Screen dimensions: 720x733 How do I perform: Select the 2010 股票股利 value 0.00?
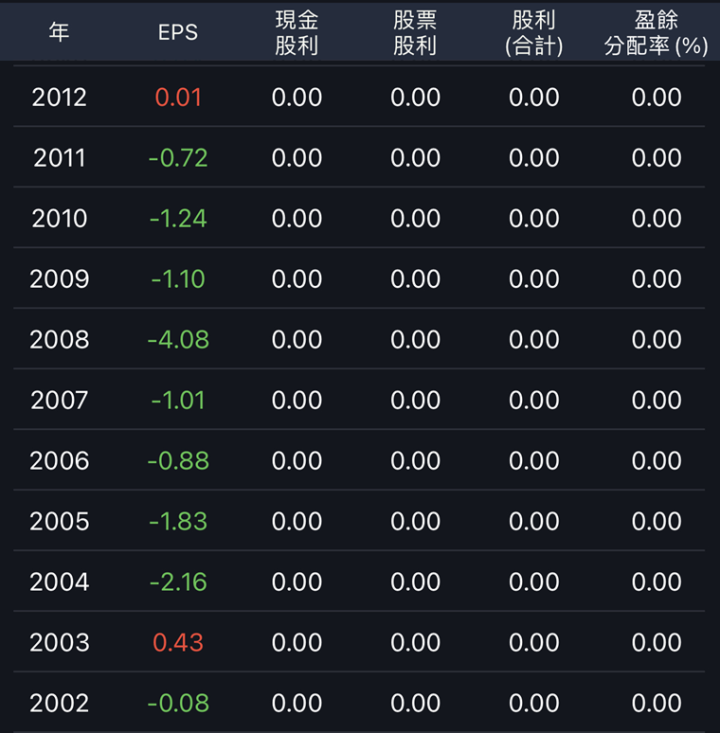(415, 218)
